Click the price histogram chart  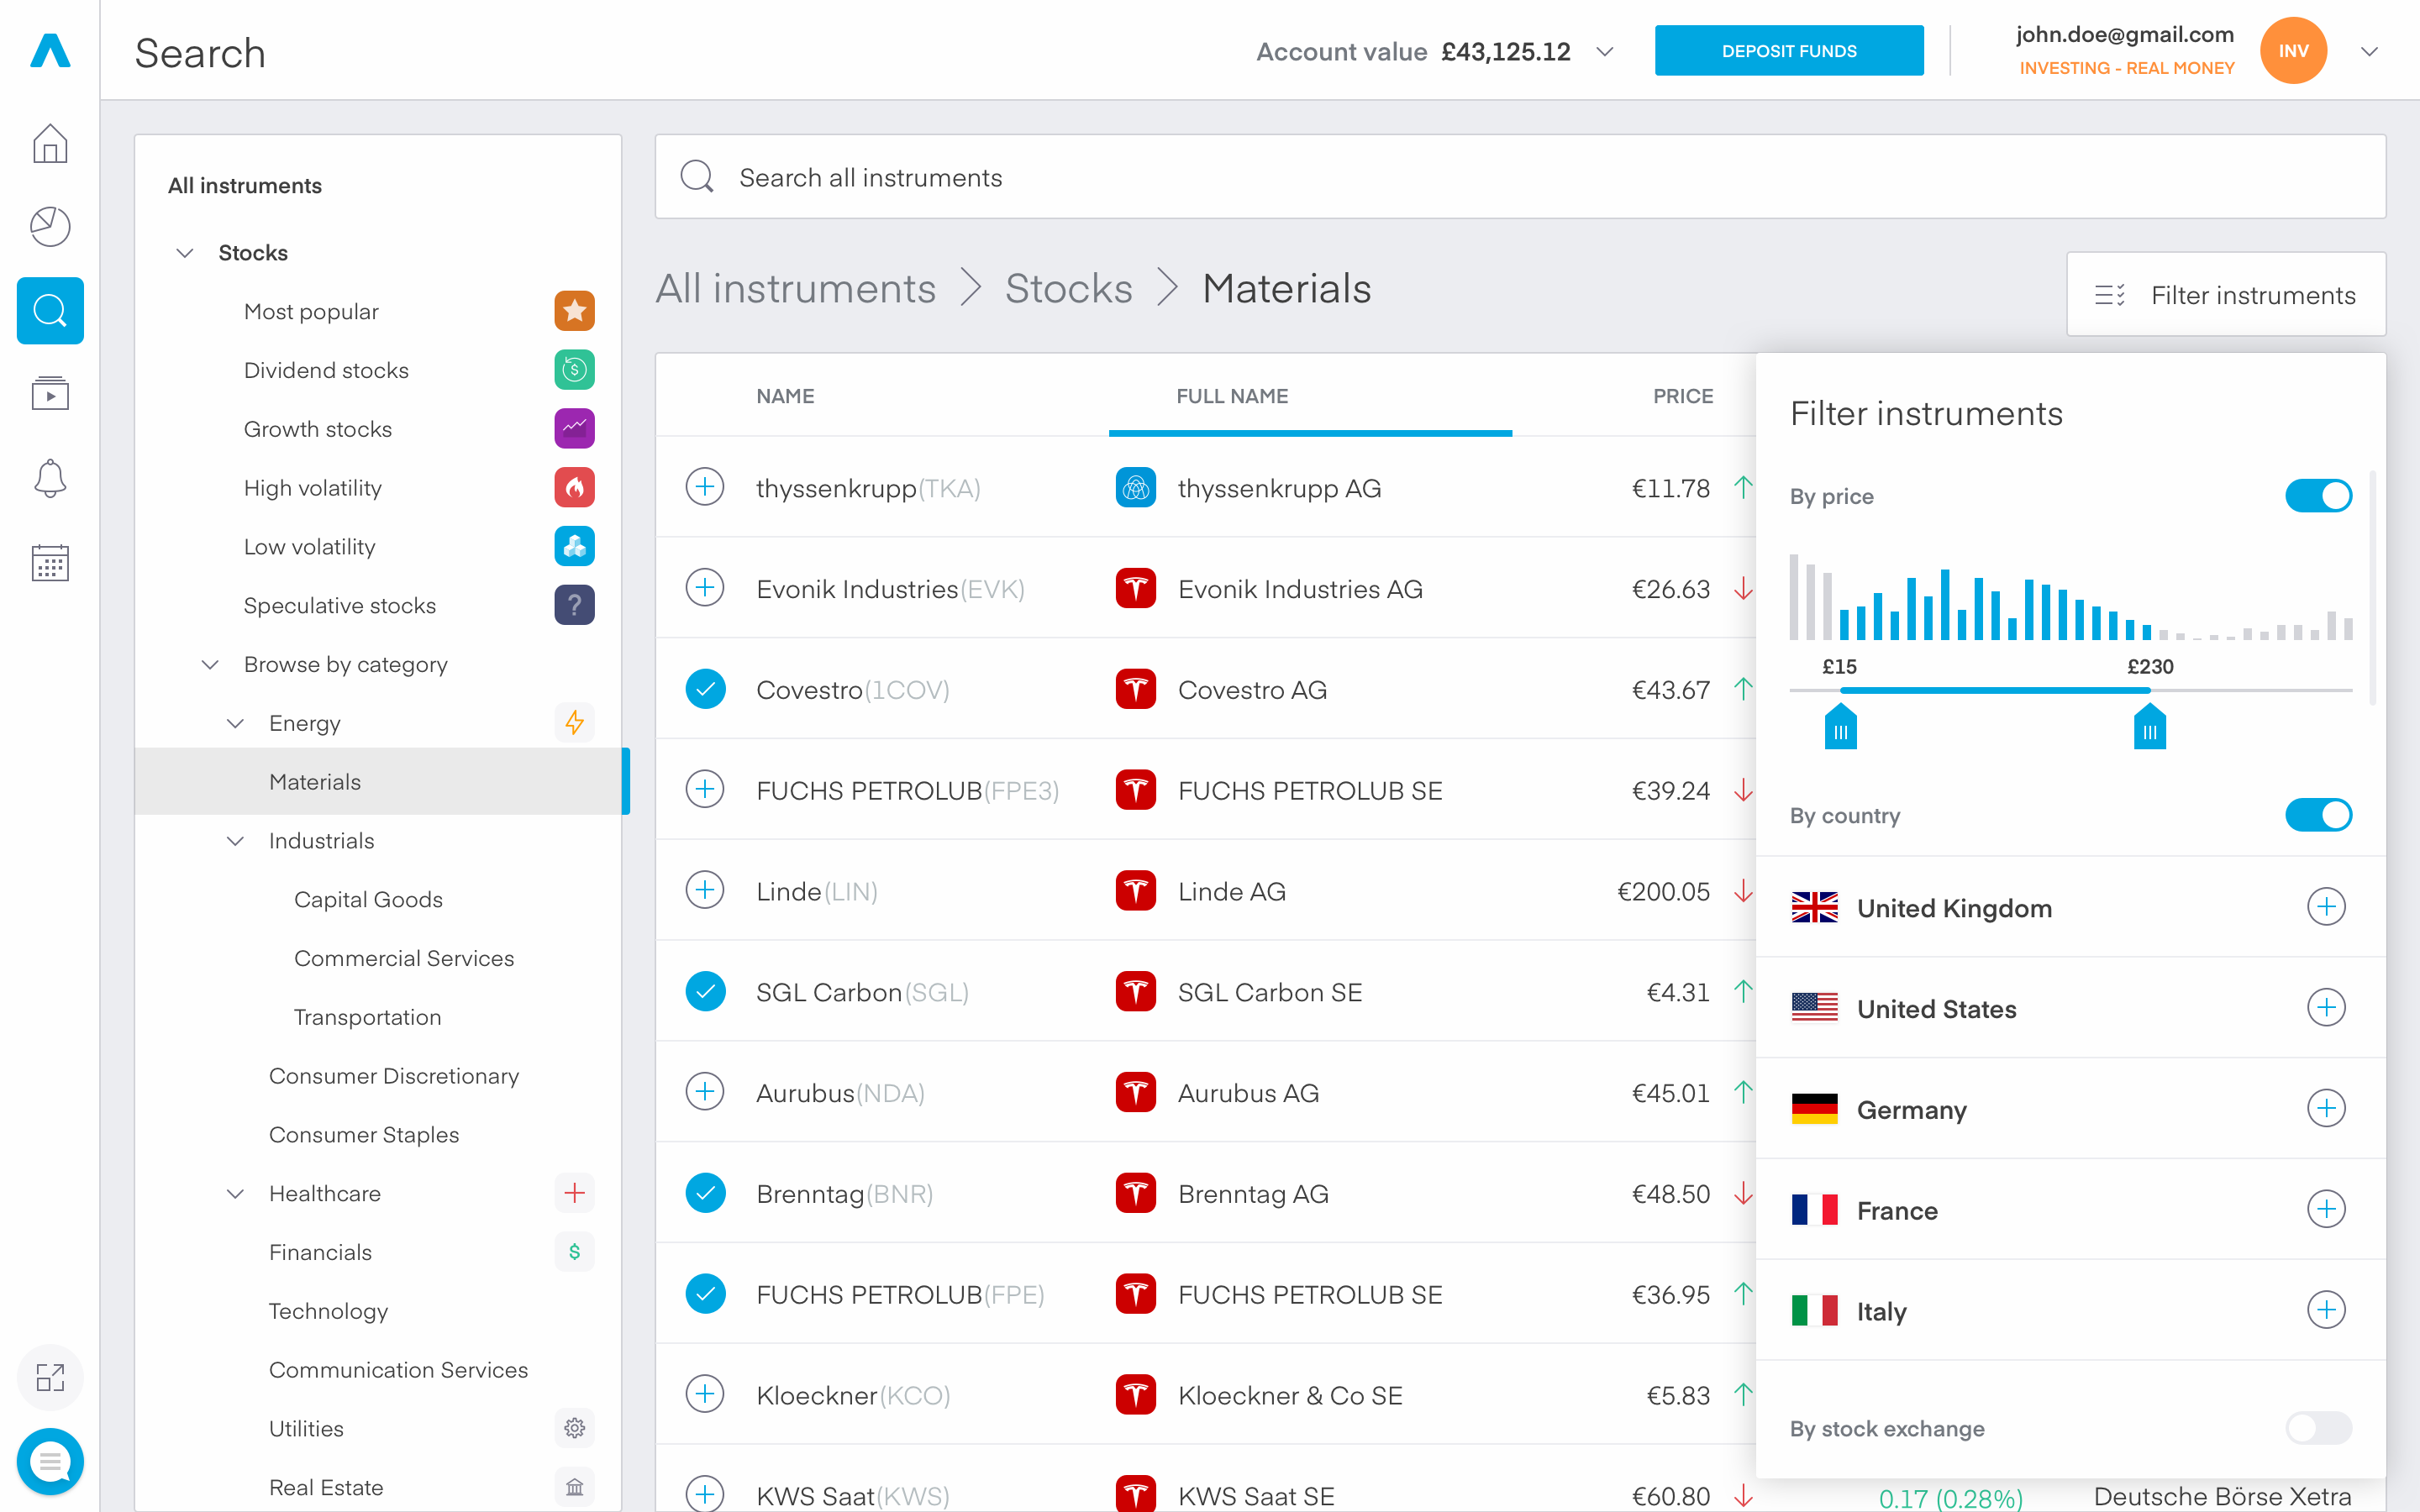pos(2071,597)
